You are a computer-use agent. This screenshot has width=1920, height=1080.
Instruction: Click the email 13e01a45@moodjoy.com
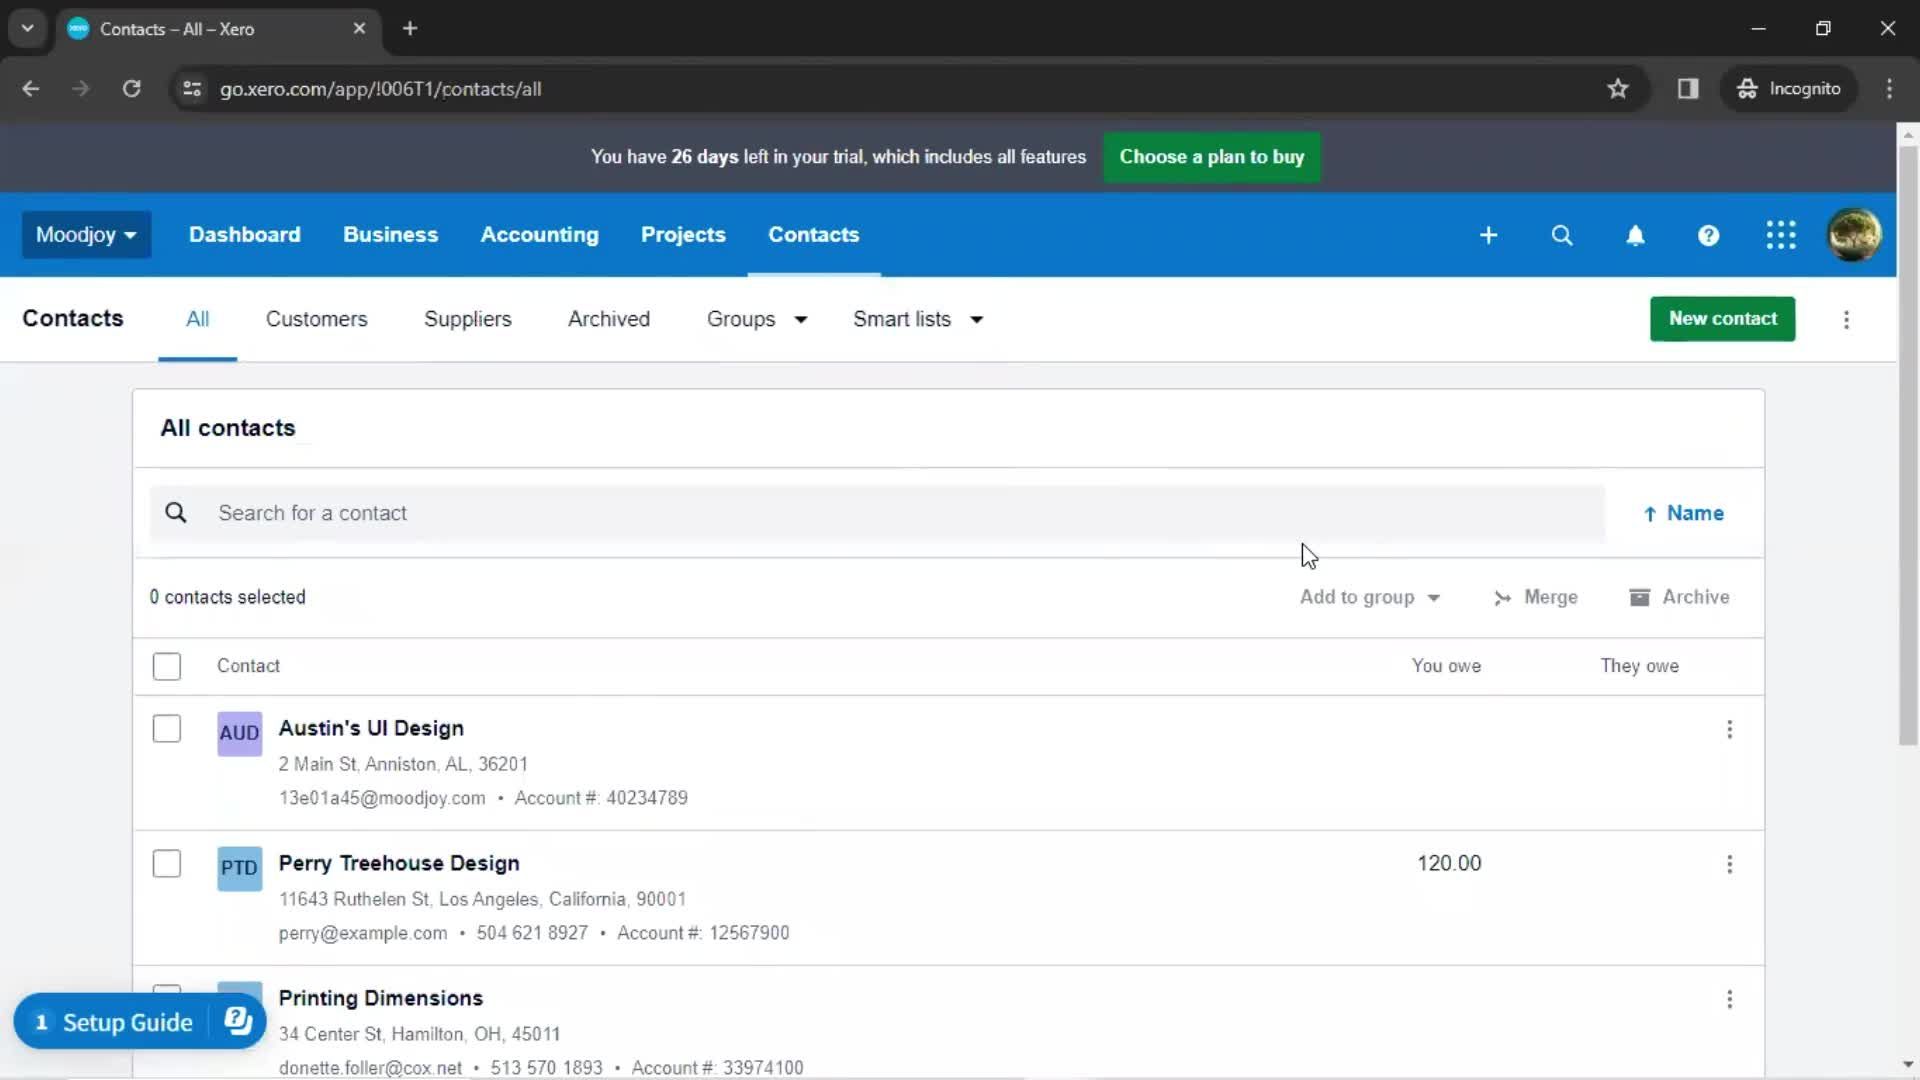[382, 798]
